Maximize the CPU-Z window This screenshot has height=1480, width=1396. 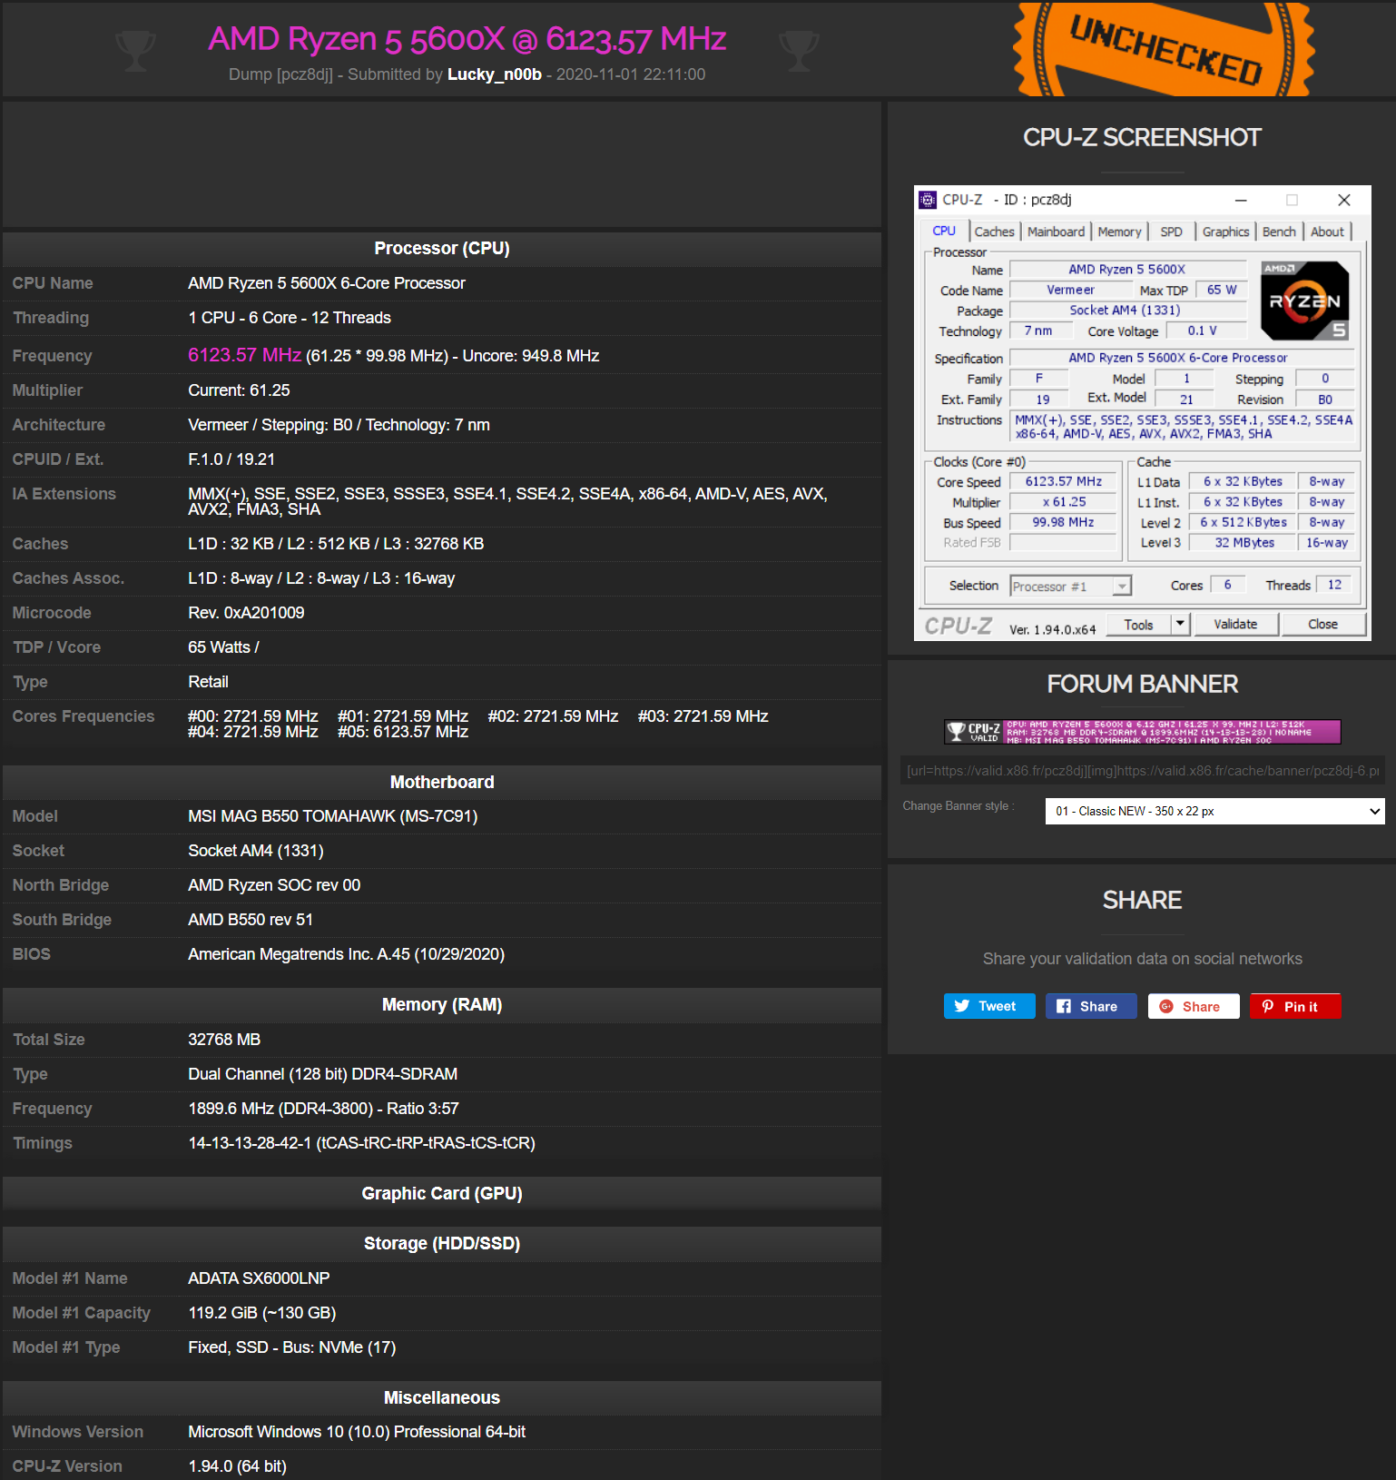pos(1292,200)
